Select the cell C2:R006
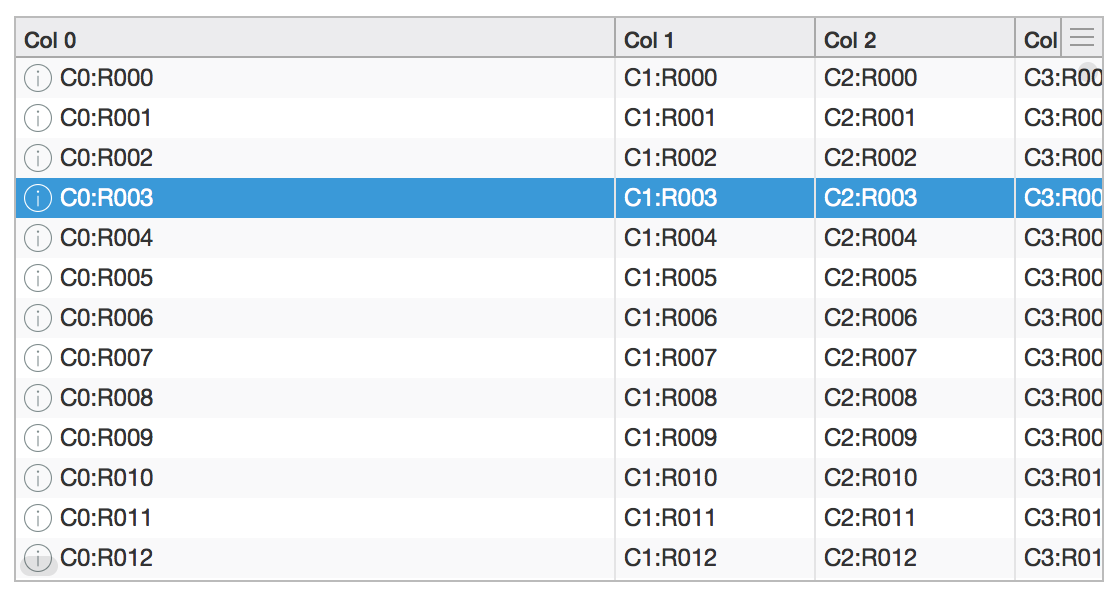Viewport: 1120px width, 594px height. tap(915, 318)
